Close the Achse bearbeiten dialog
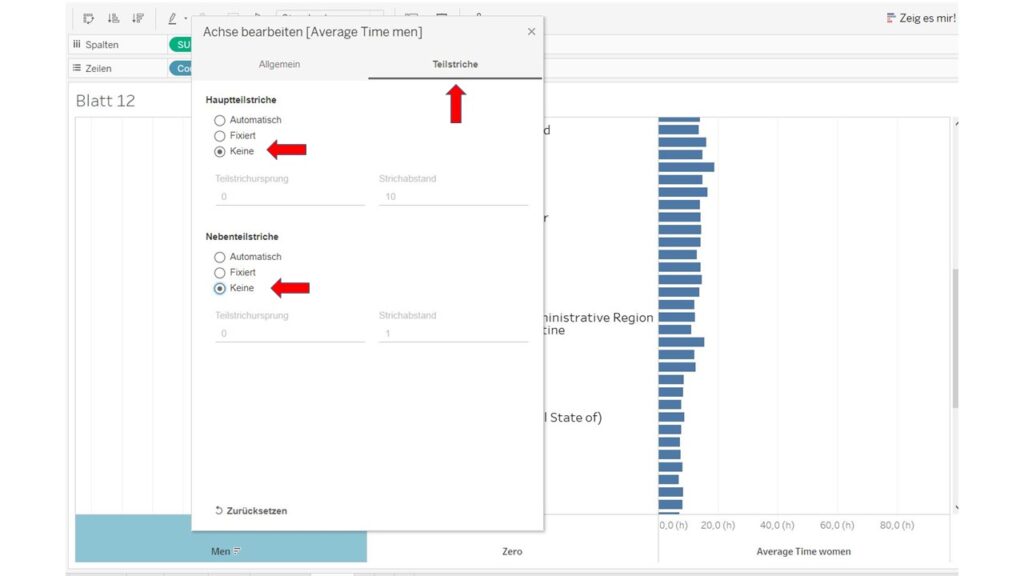 click(x=532, y=31)
